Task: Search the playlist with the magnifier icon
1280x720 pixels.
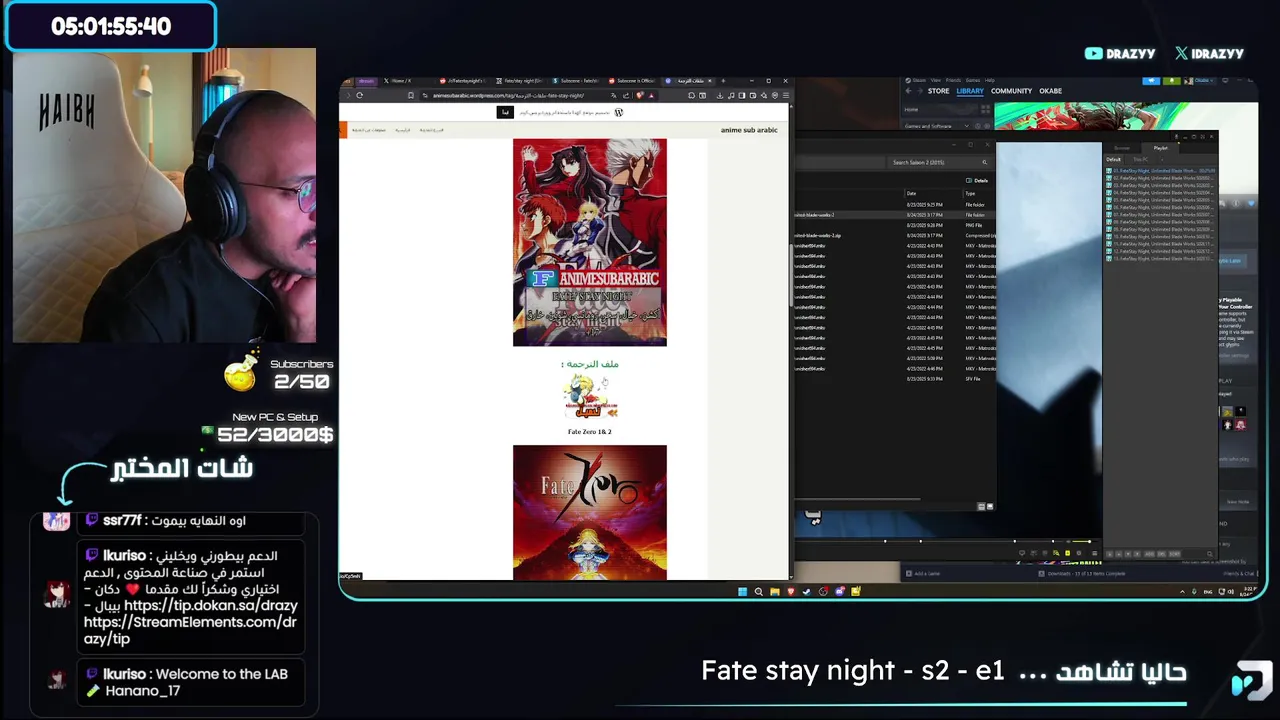Action: click(1210, 554)
